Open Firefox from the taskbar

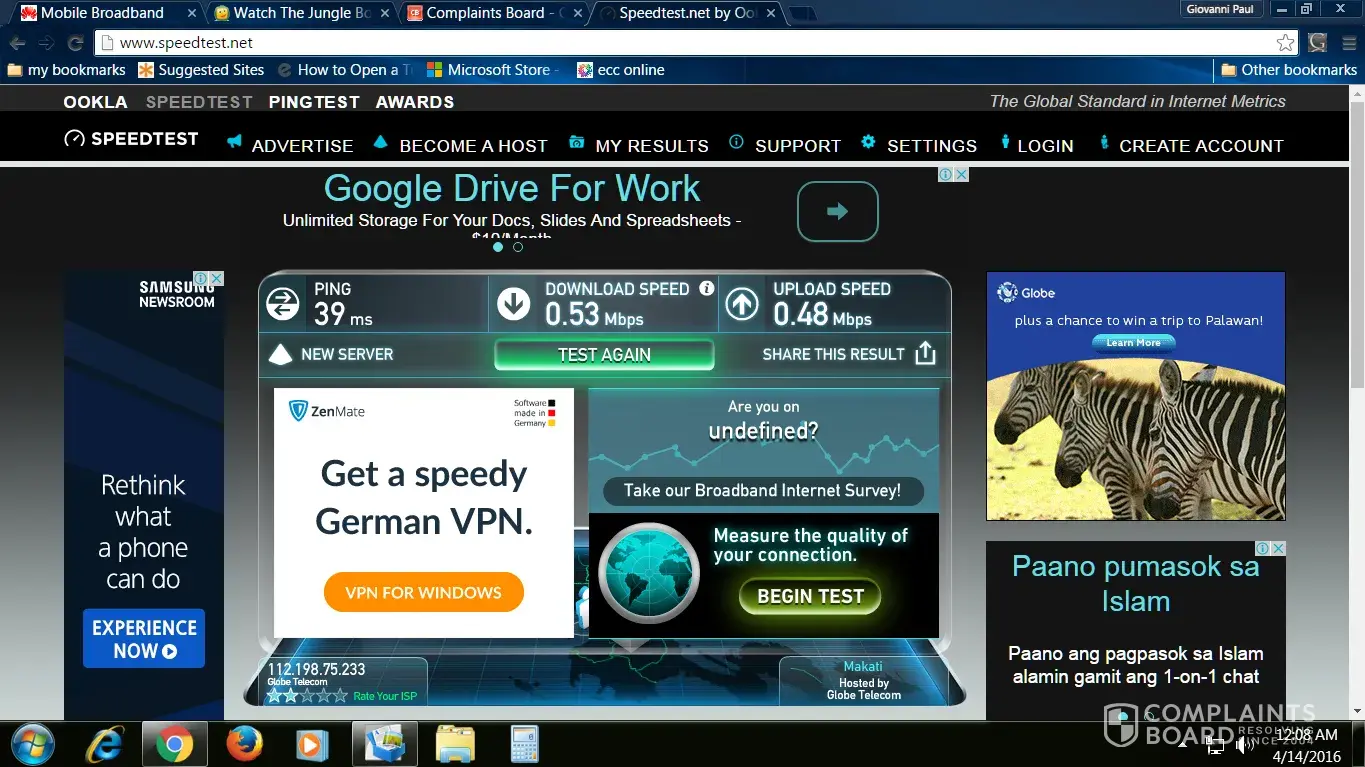pos(244,744)
